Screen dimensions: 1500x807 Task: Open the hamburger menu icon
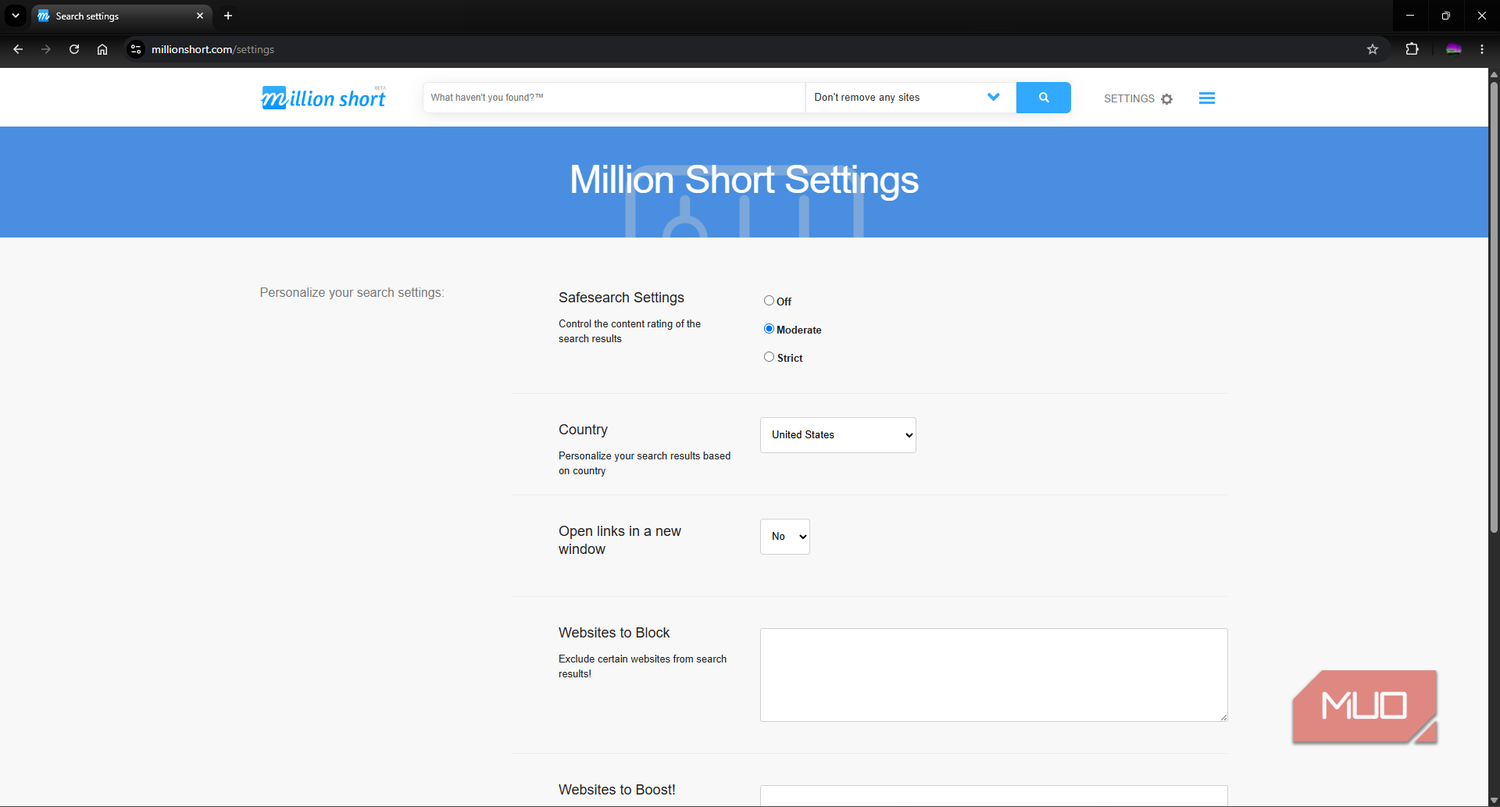pyautogui.click(x=1207, y=98)
